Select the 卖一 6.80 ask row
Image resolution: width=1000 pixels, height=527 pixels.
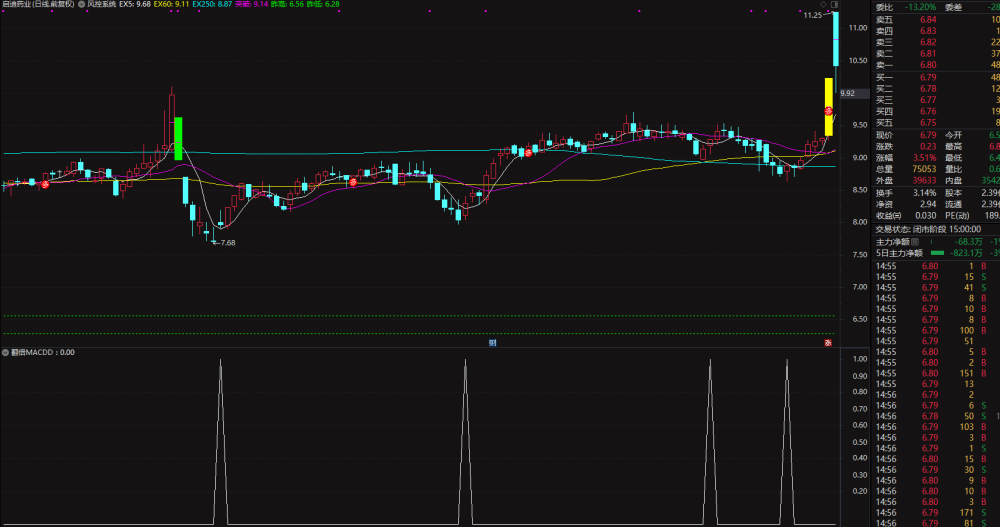pos(937,65)
